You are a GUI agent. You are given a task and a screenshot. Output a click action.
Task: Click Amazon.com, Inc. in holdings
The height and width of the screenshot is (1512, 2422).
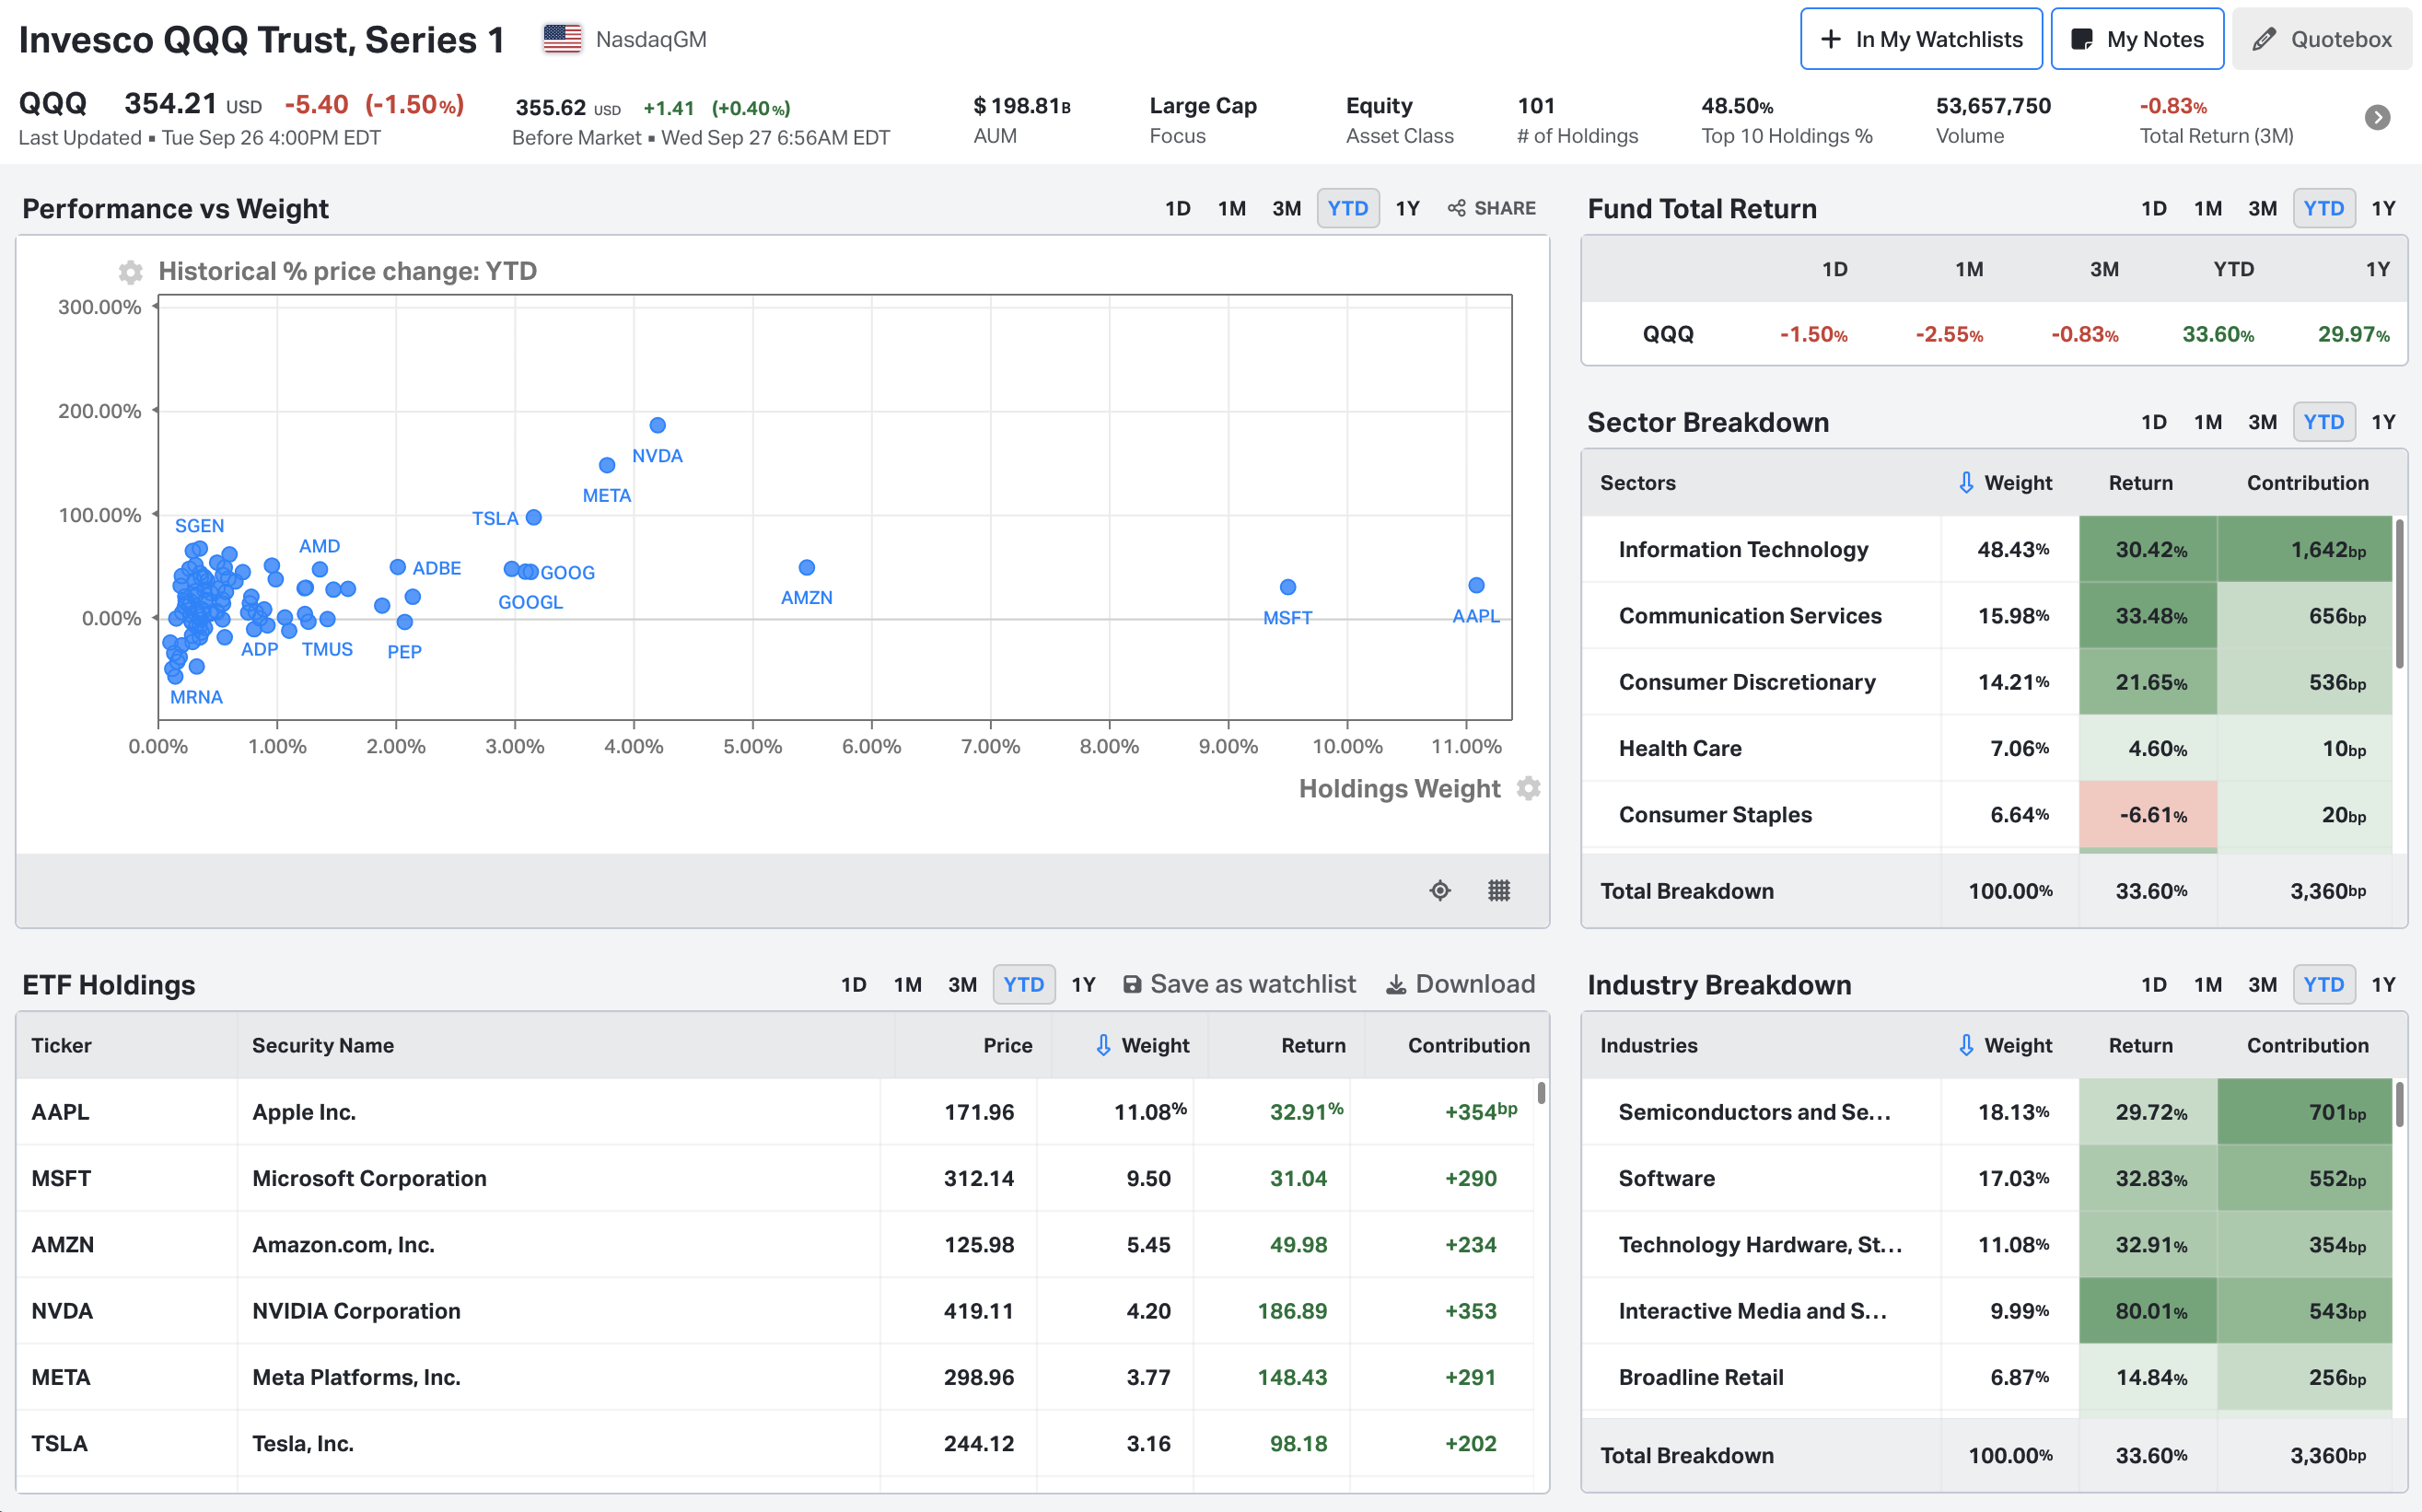[343, 1245]
